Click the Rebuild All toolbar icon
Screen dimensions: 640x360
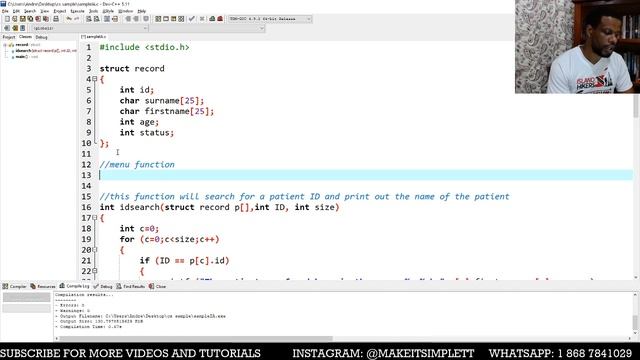point(181,19)
